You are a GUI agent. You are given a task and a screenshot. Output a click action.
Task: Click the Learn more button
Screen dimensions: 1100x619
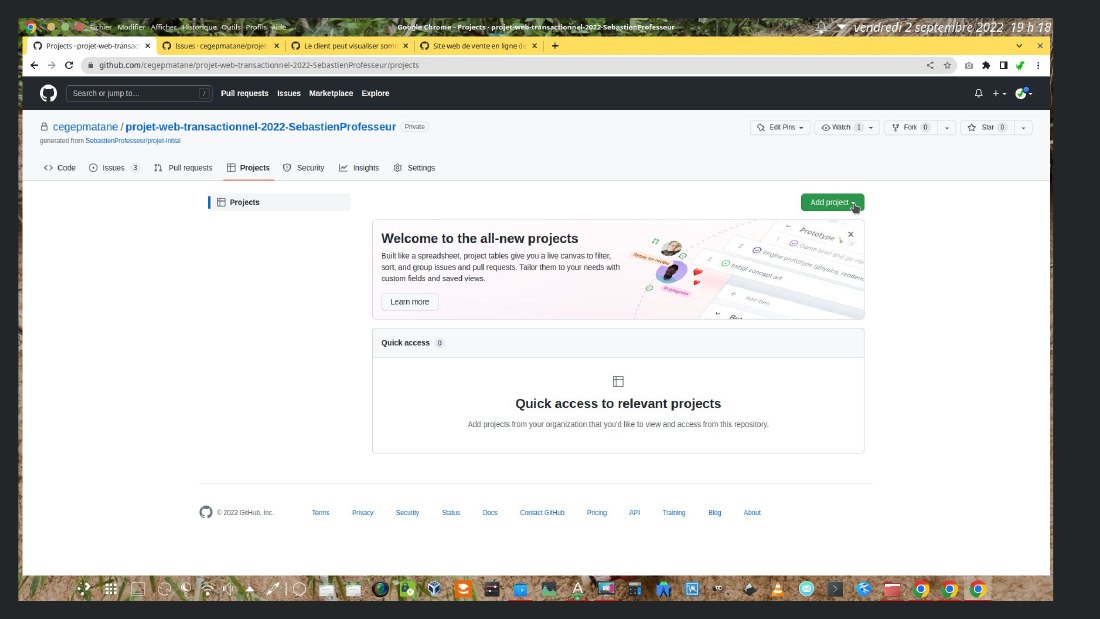(410, 302)
